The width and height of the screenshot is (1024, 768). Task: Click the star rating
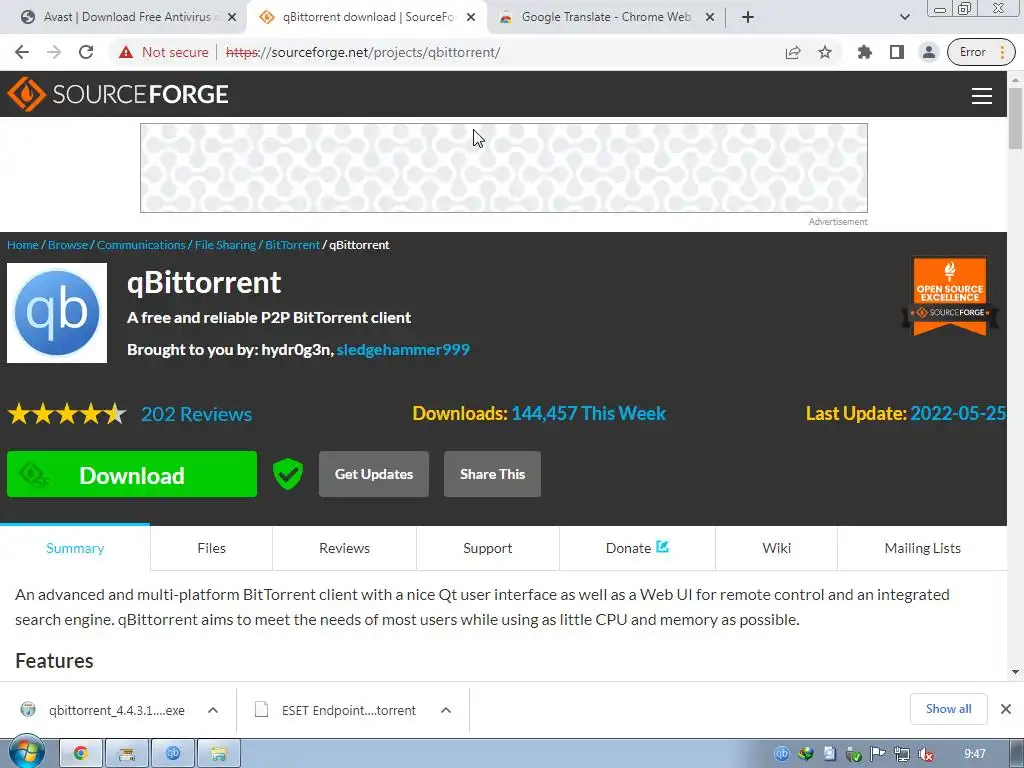(67, 413)
